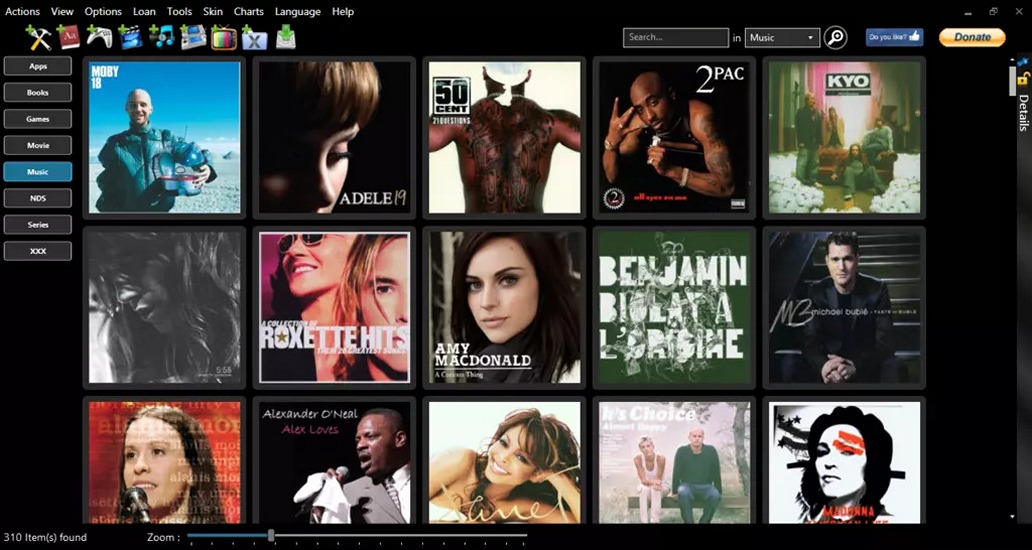This screenshot has height=550, width=1032.
Task: Select the Amy Macdonald album cover
Action: coord(505,307)
